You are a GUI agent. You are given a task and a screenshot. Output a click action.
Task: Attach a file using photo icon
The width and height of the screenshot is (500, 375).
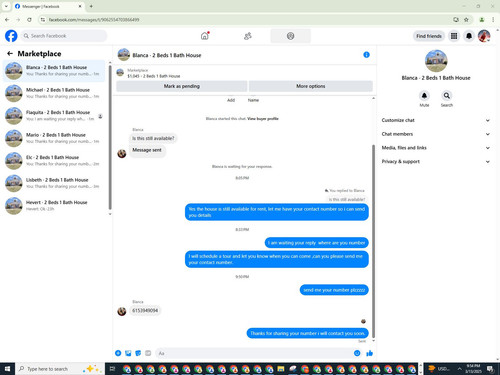(x=128, y=353)
